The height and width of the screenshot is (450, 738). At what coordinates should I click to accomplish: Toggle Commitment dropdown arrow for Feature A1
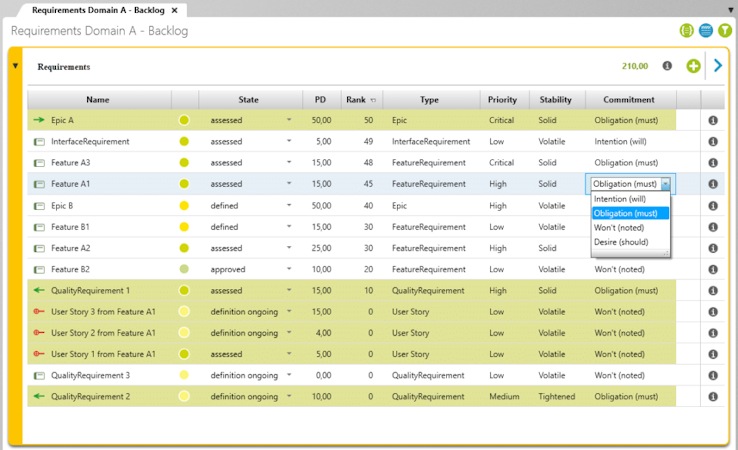click(x=665, y=184)
